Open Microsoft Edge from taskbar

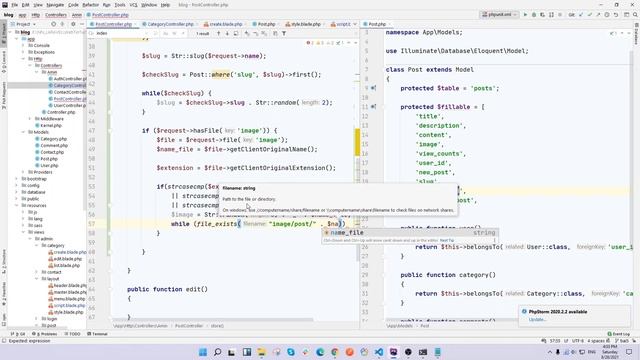coord(320,352)
